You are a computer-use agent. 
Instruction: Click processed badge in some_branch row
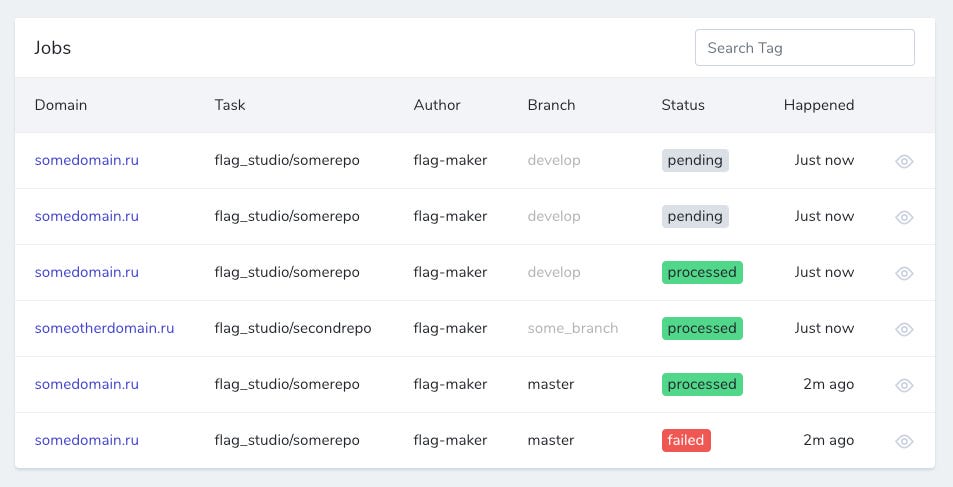tap(702, 328)
